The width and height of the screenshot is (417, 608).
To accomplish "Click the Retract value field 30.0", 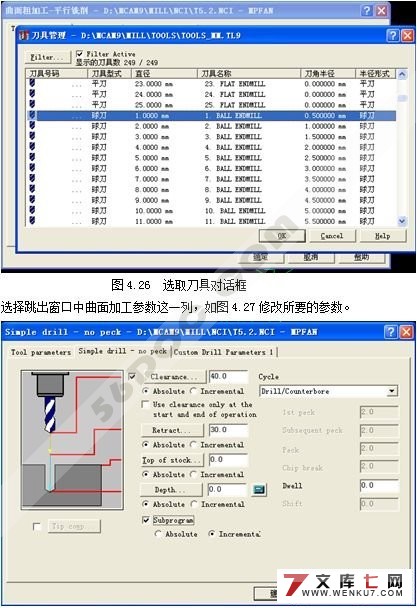I will click(x=228, y=430).
